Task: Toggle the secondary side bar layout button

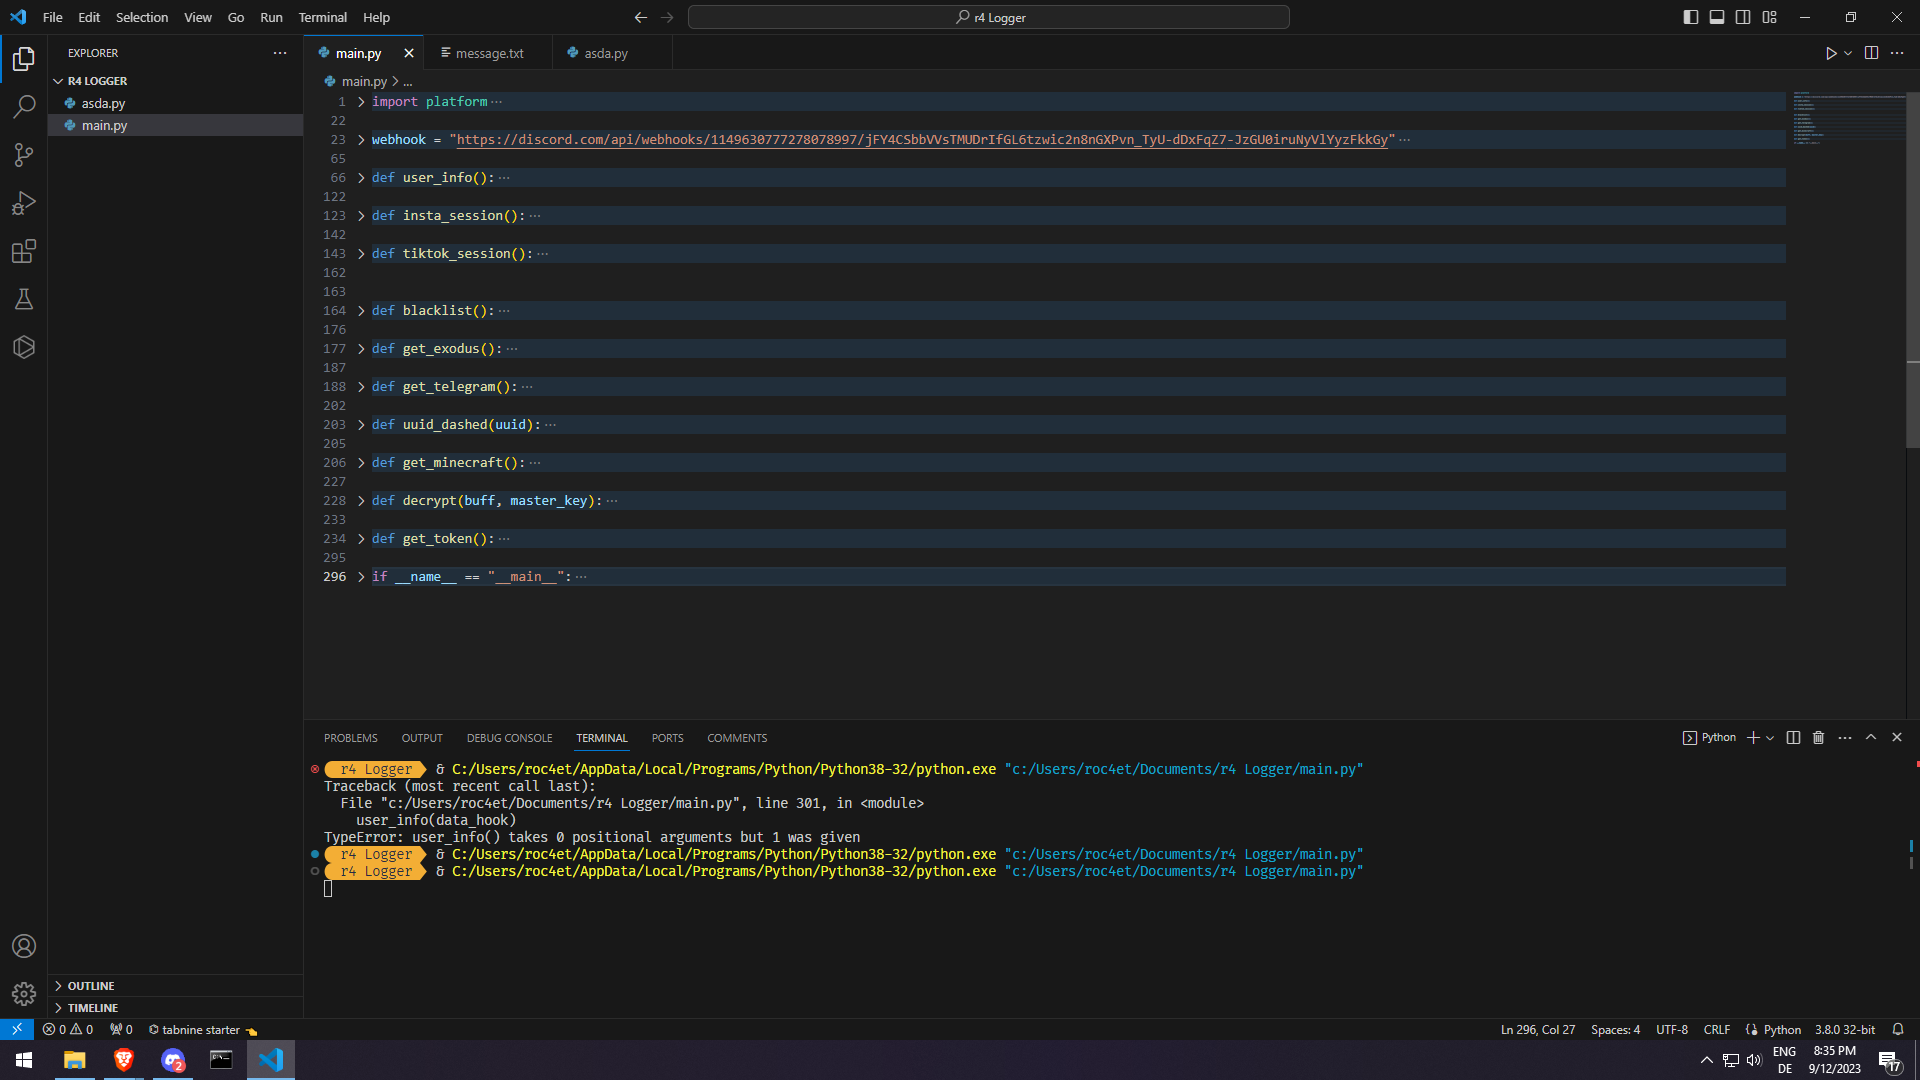Action: point(1743,17)
